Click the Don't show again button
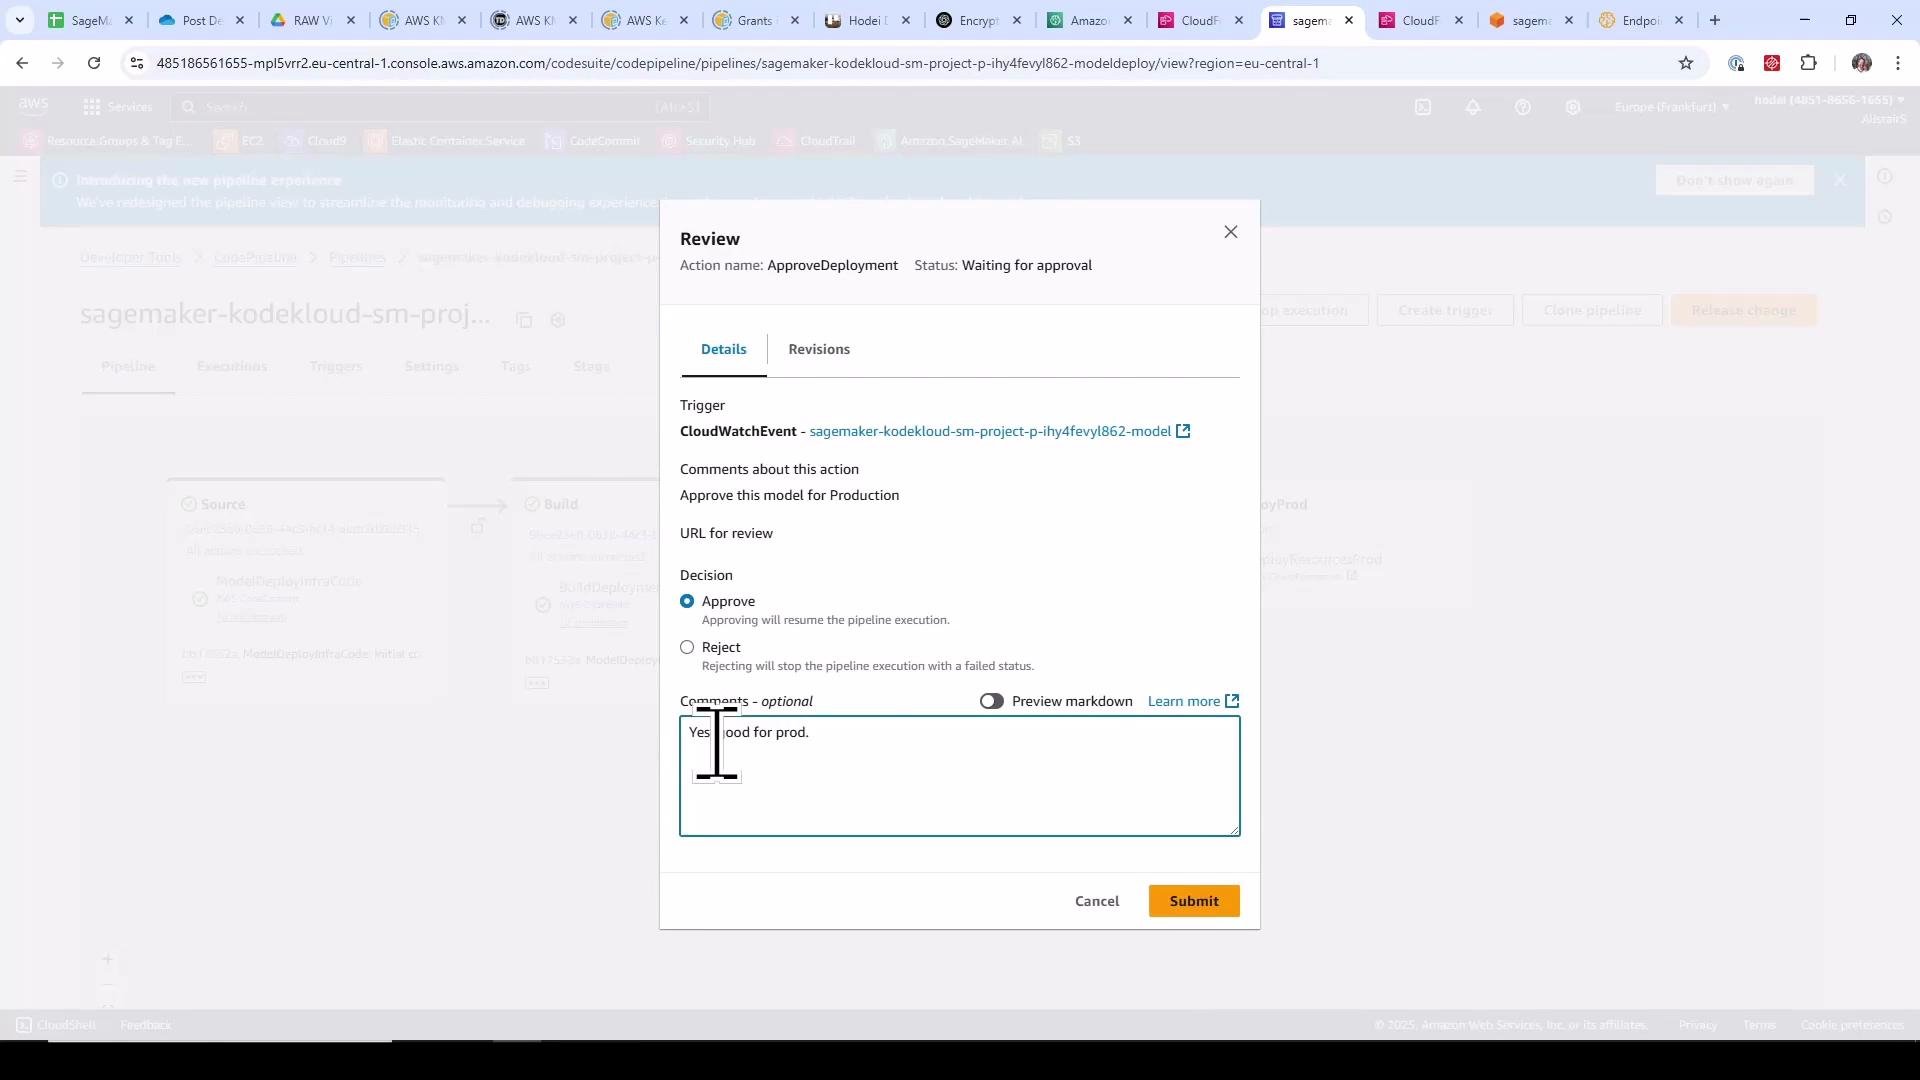 [1734, 180]
